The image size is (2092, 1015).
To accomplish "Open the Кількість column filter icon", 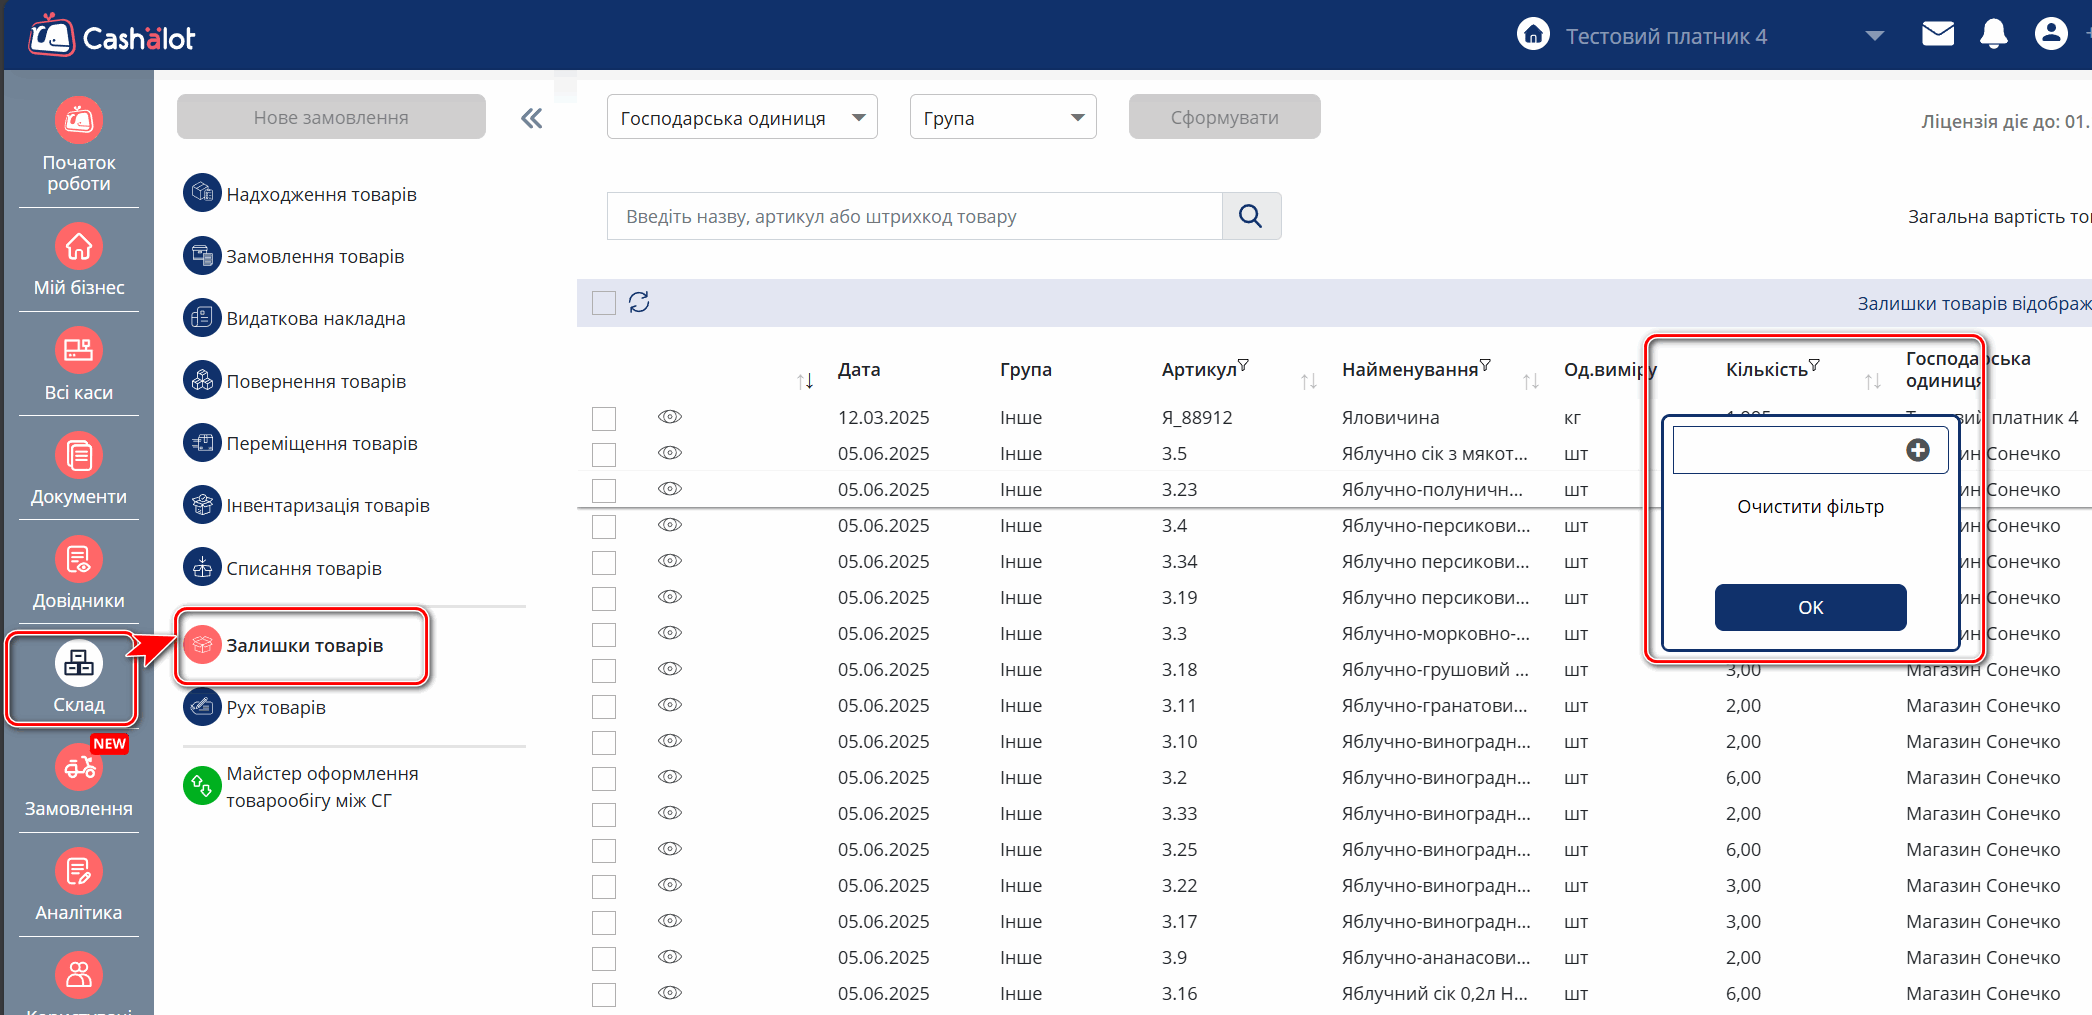I will (1814, 365).
